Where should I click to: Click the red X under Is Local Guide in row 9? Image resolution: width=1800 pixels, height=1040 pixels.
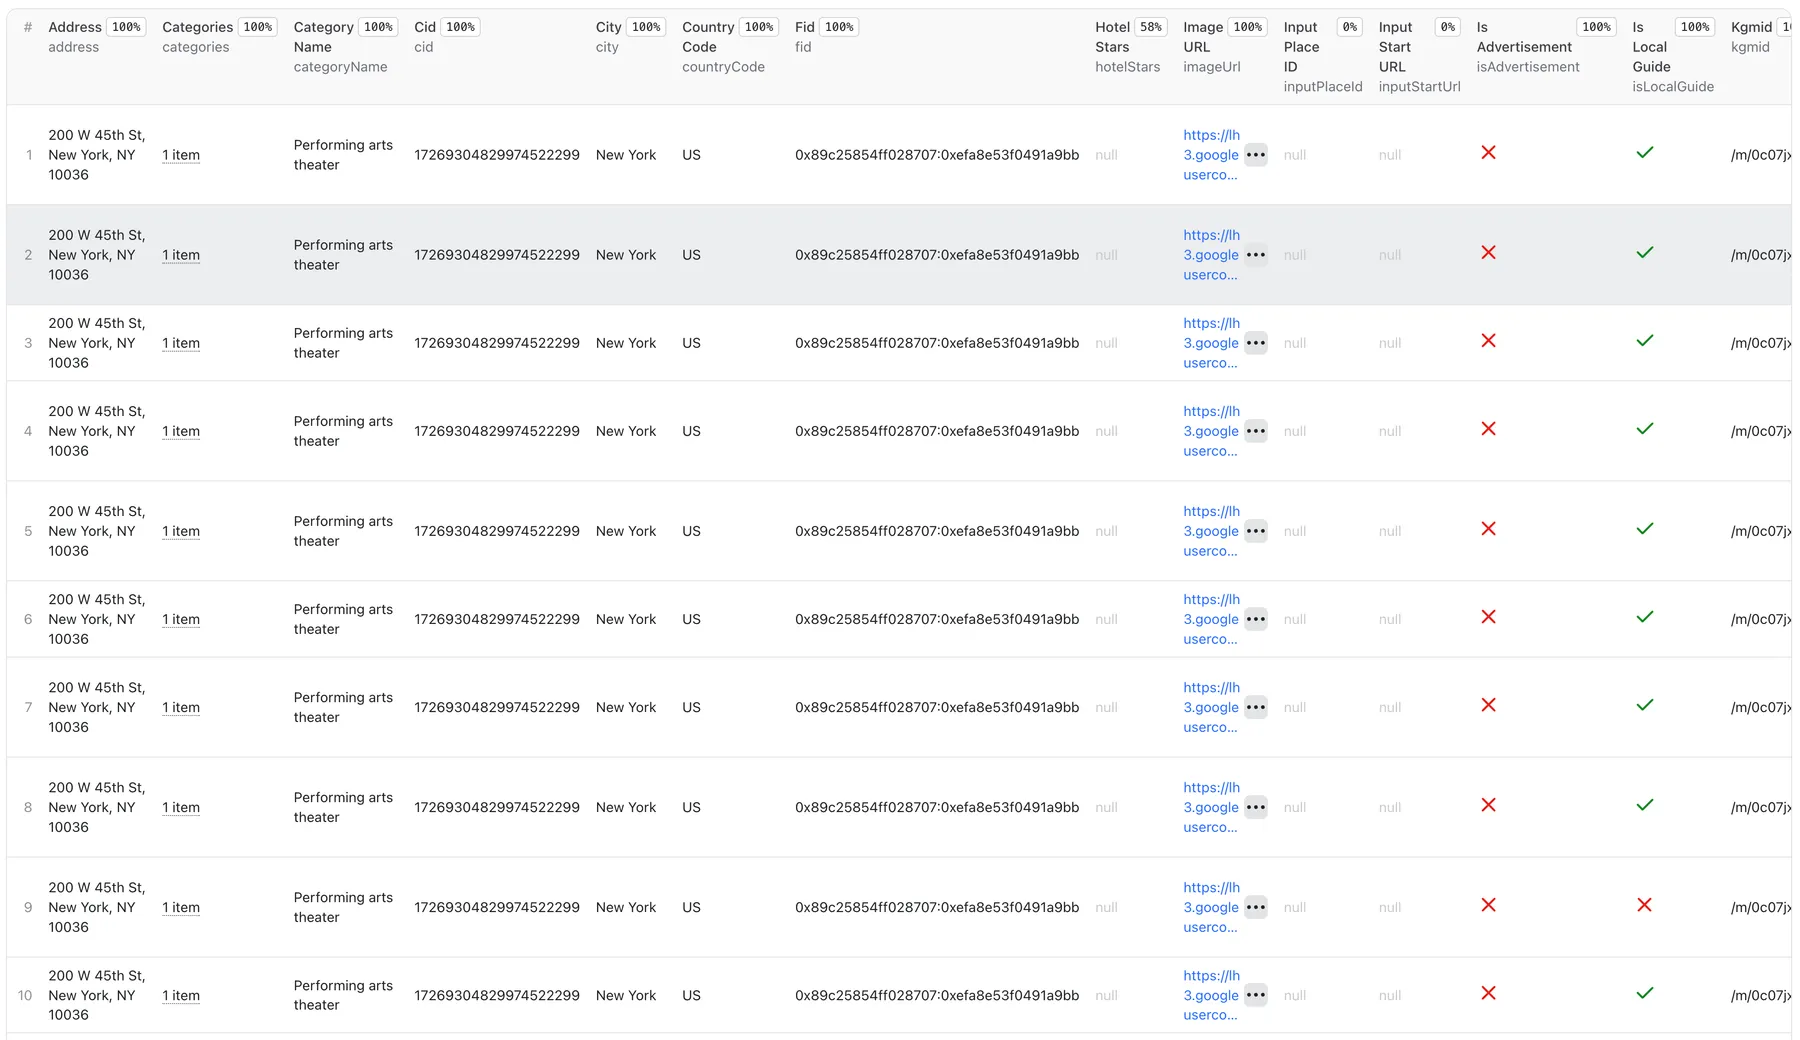(1644, 905)
